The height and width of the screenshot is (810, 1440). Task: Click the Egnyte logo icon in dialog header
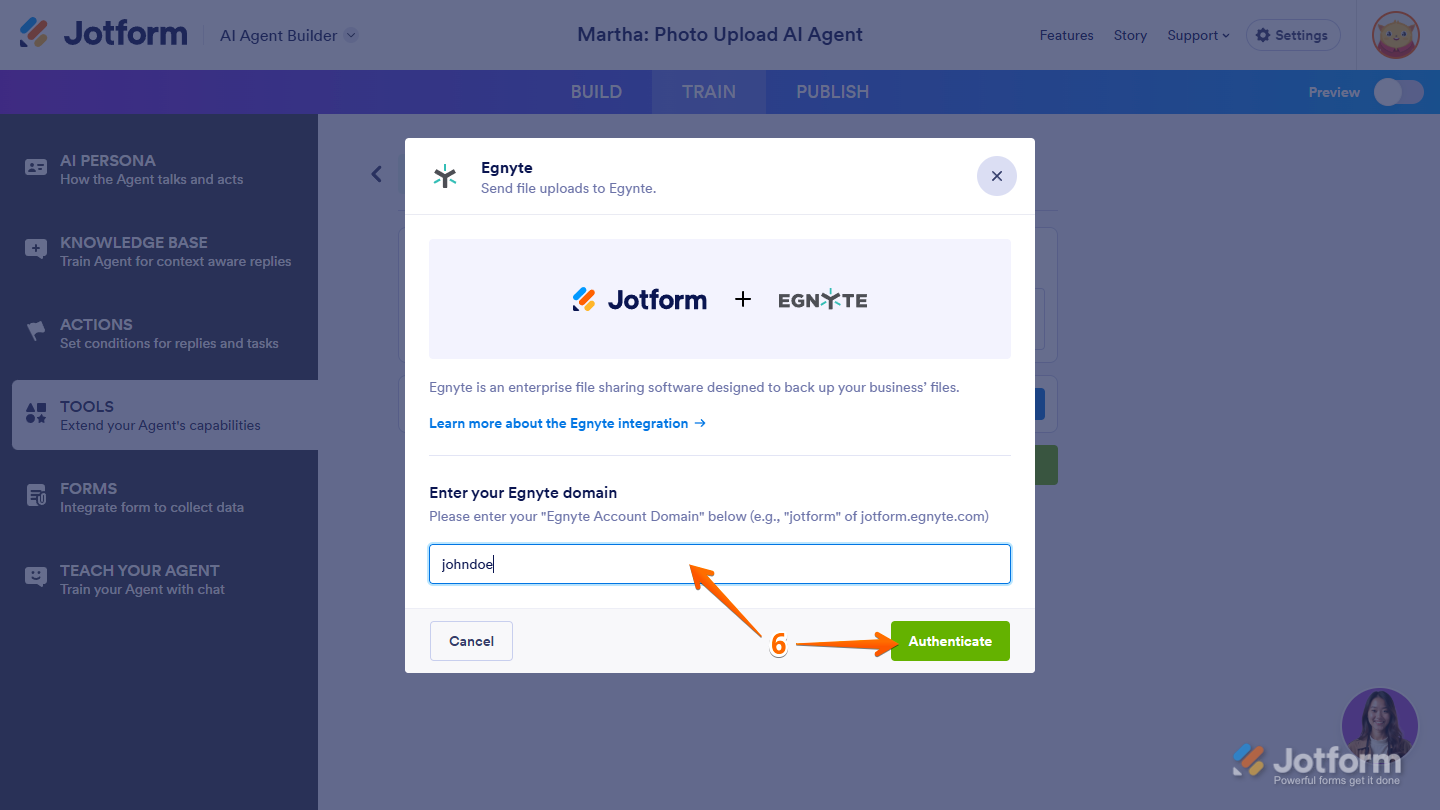(x=445, y=177)
